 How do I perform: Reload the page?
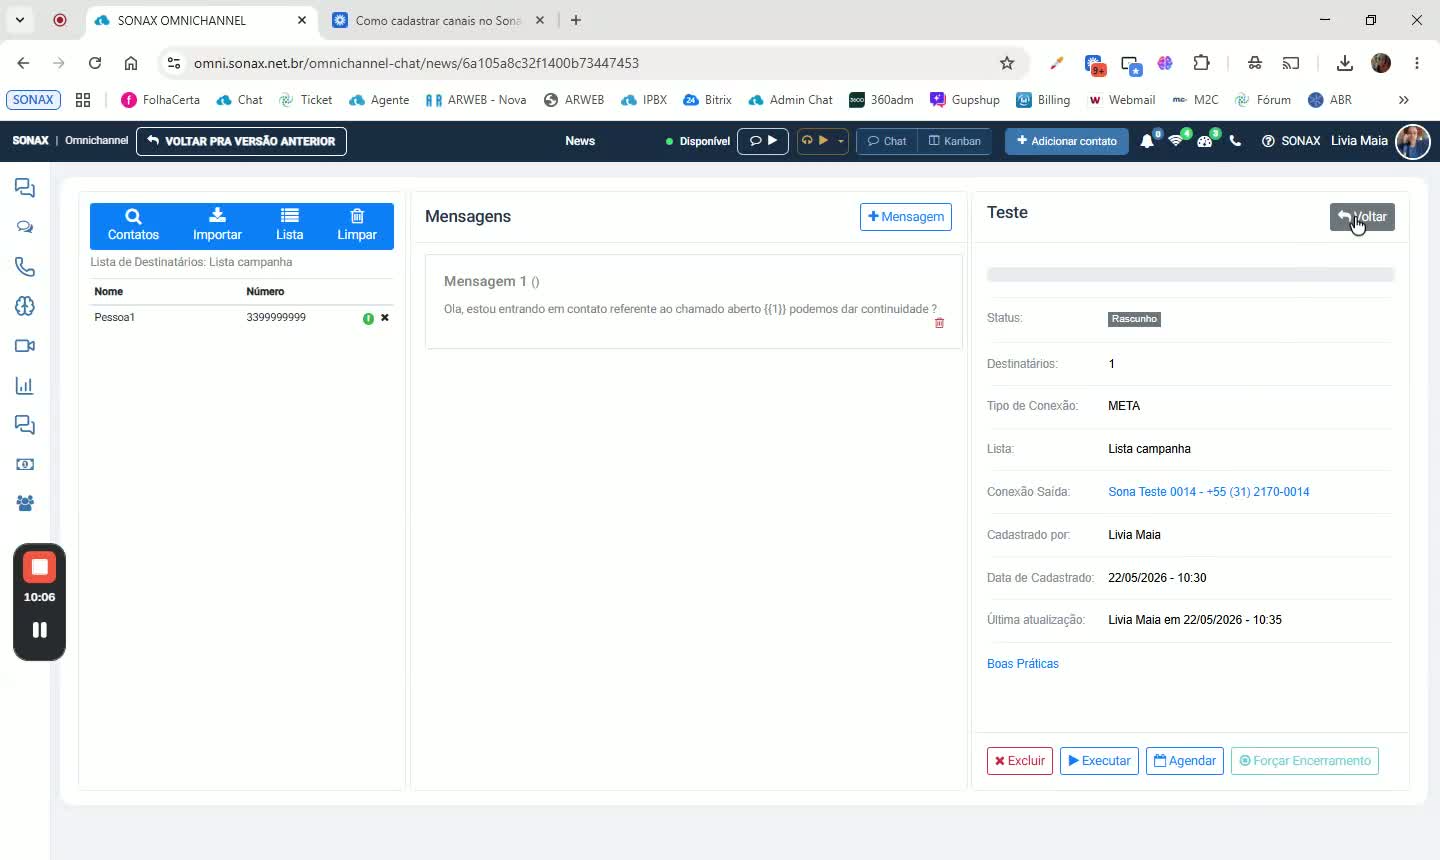coord(95,63)
